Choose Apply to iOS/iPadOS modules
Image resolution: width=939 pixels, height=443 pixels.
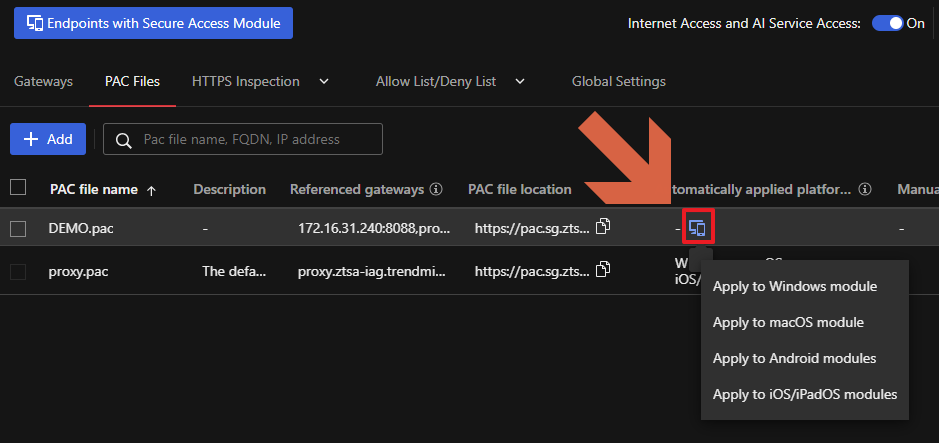(804, 394)
